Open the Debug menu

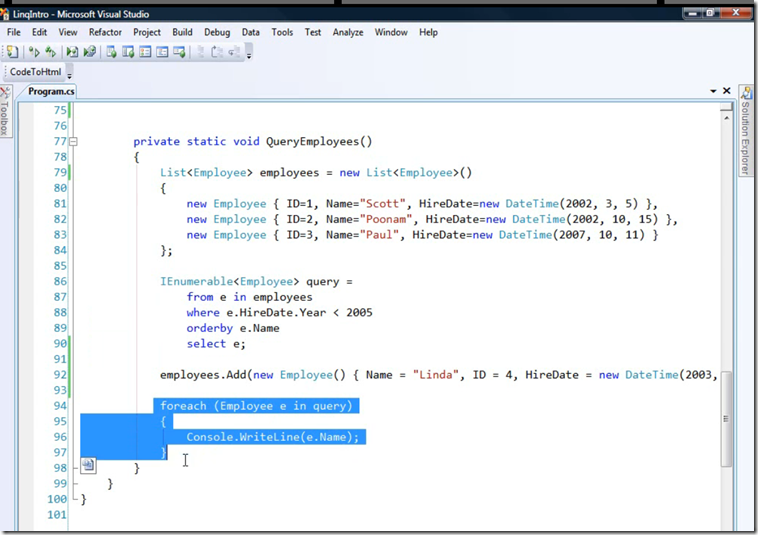(217, 32)
